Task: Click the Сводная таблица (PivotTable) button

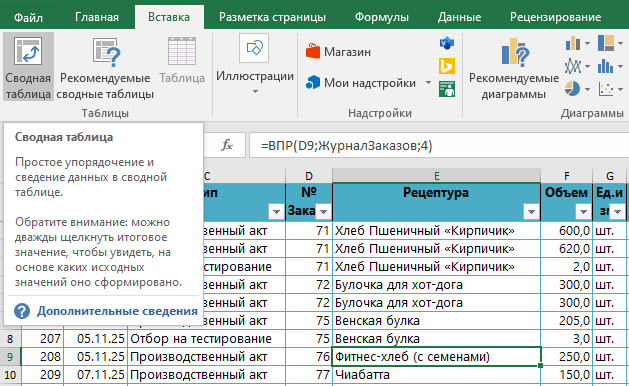Action: [28, 67]
